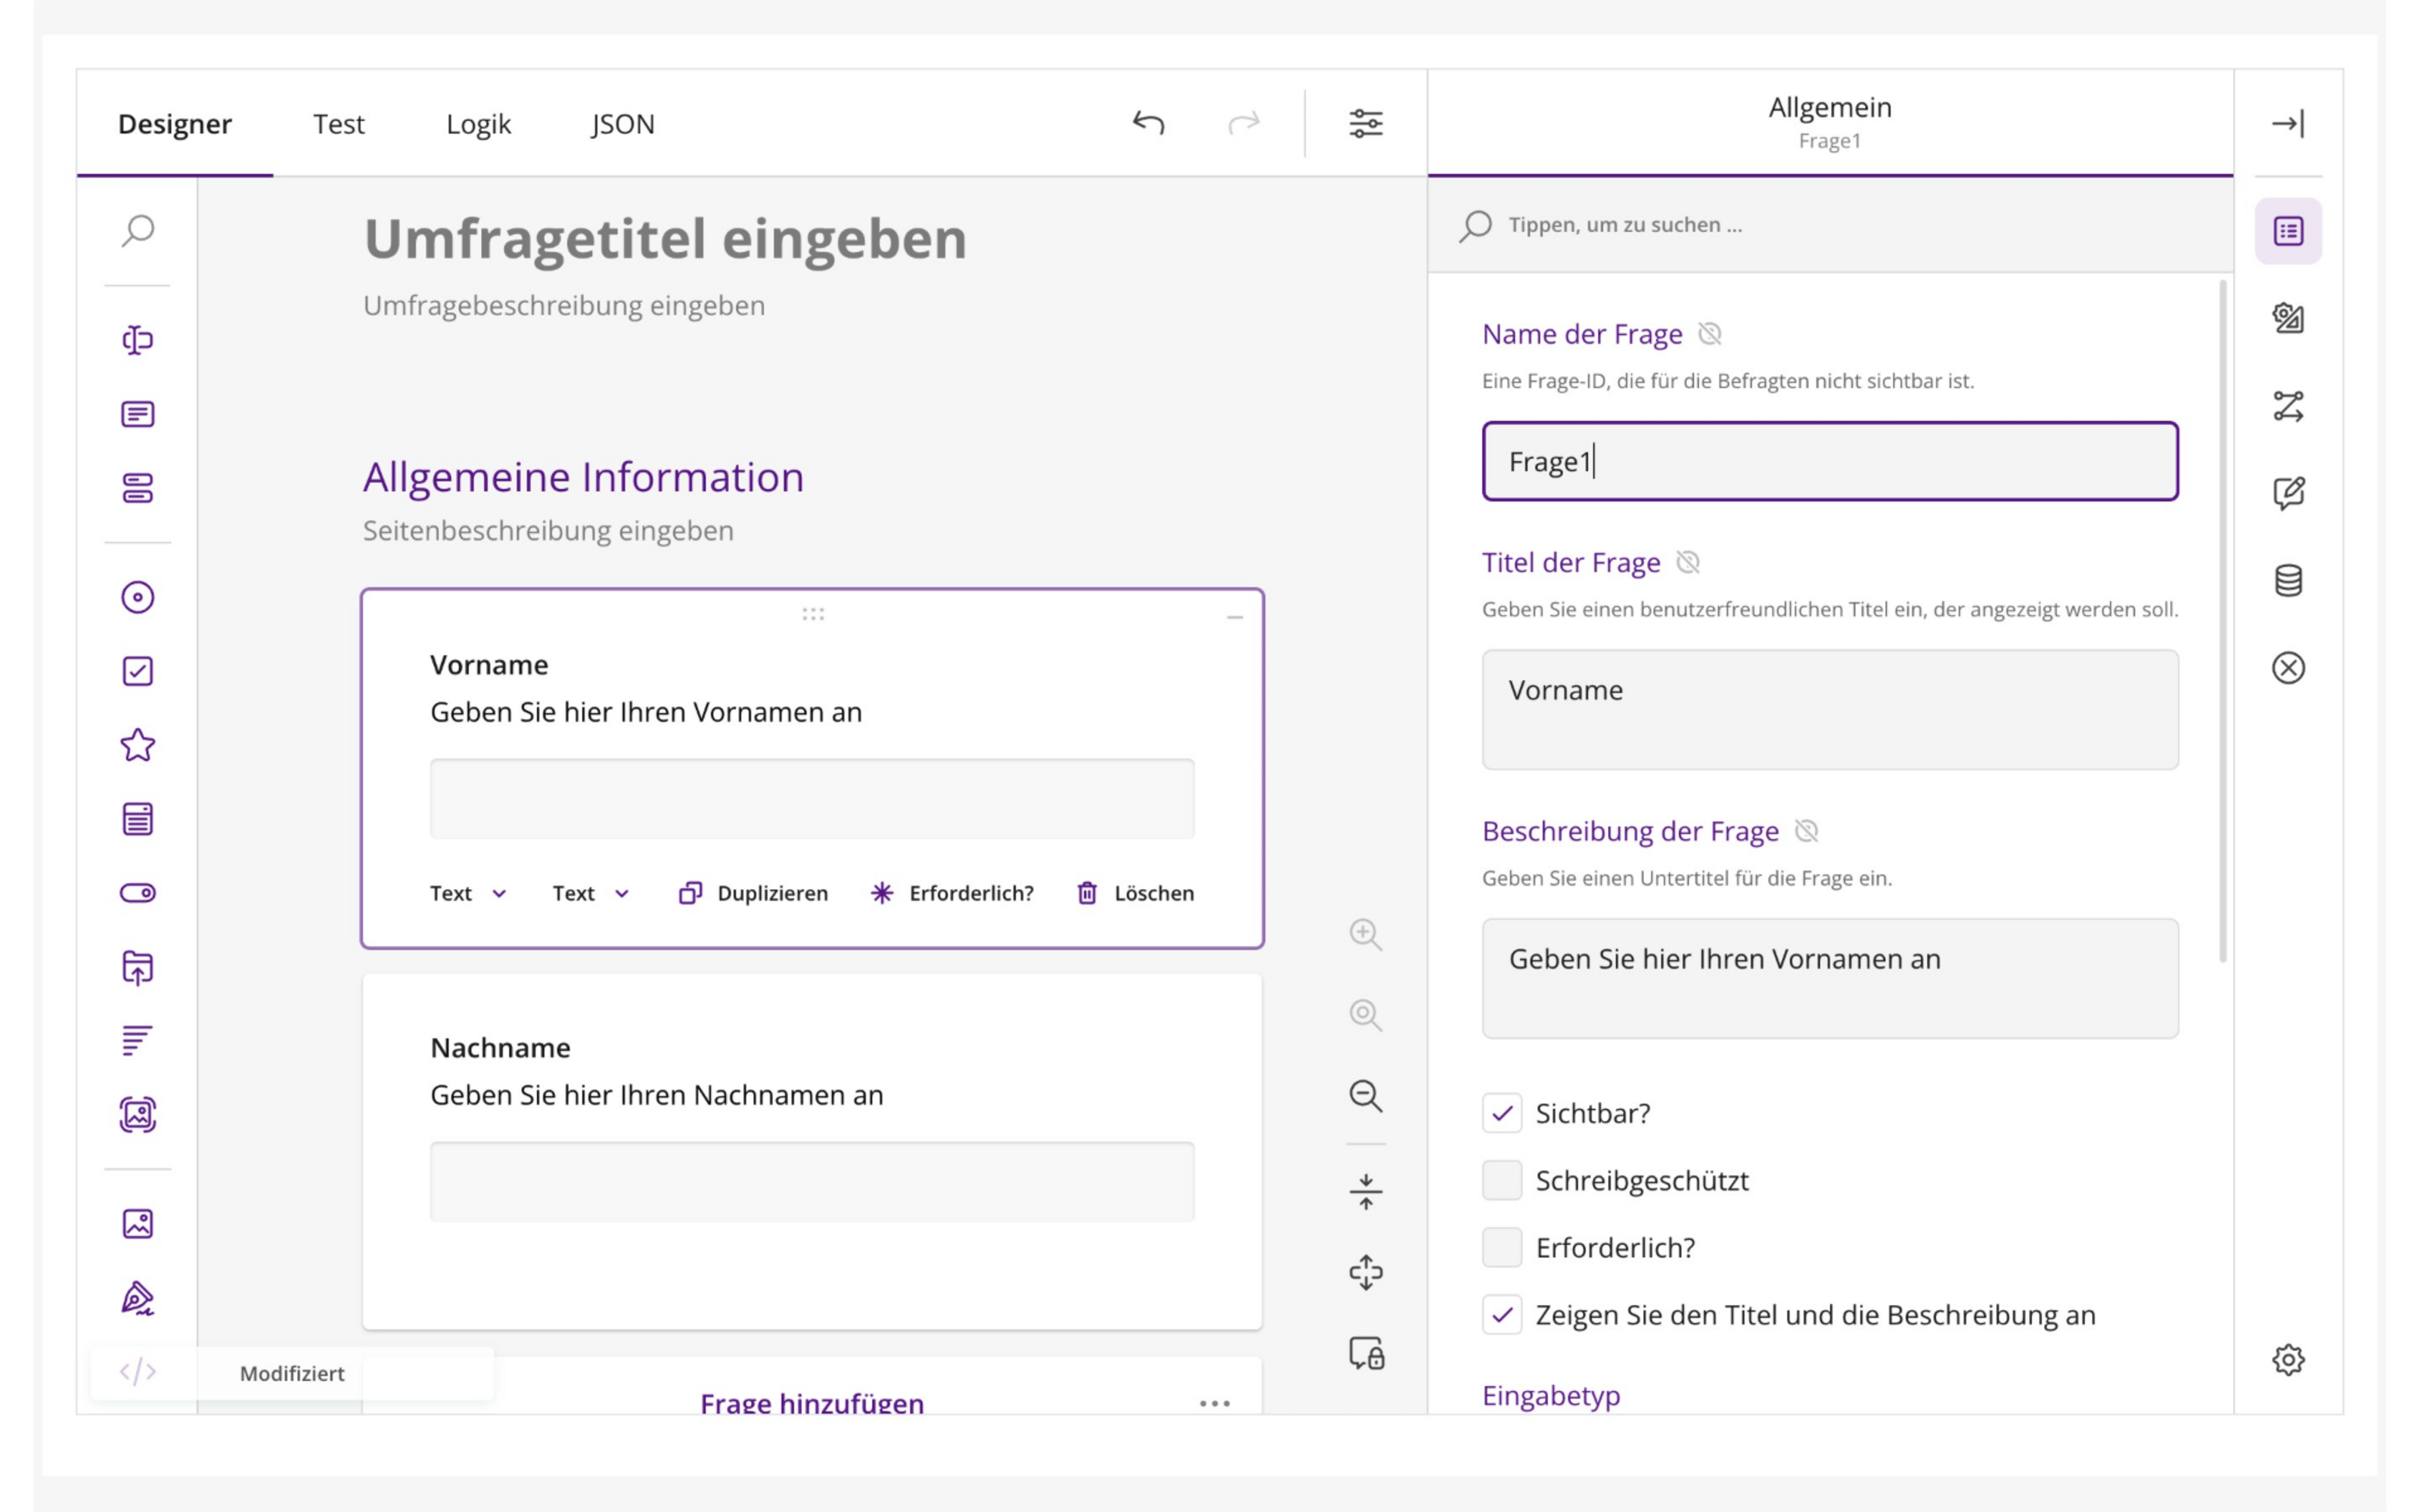Open the toolbox search magnifier
This screenshot has width=2420, height=1512.
(138, 231)
